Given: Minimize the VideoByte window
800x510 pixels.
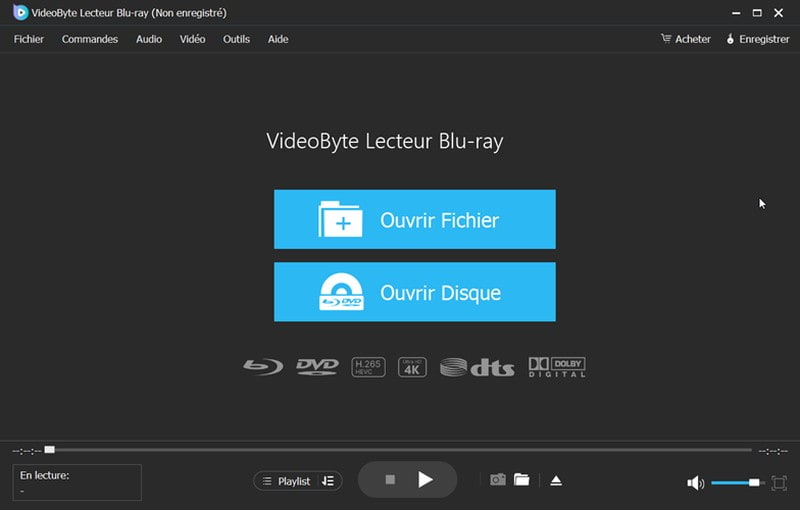Looking at the screenshot, I should click(736, 13).
